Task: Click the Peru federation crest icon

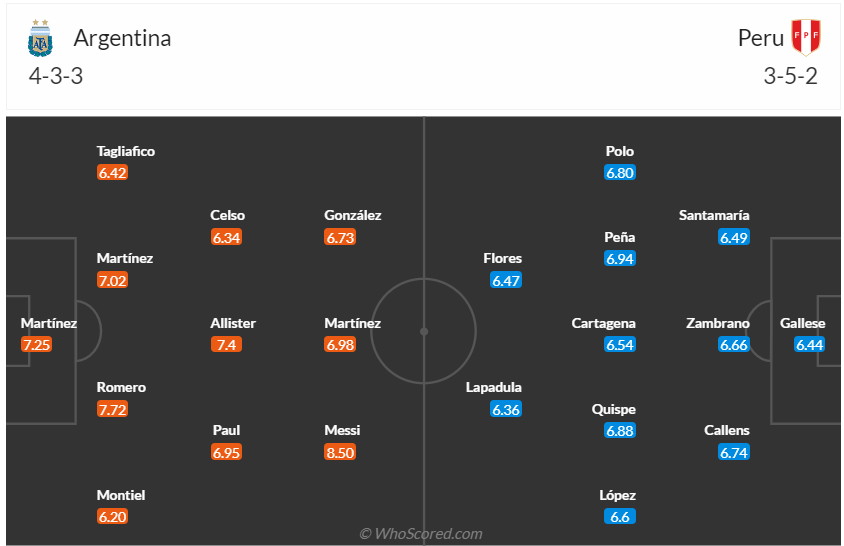Action: pyautogui.click(x=805, y=38)
